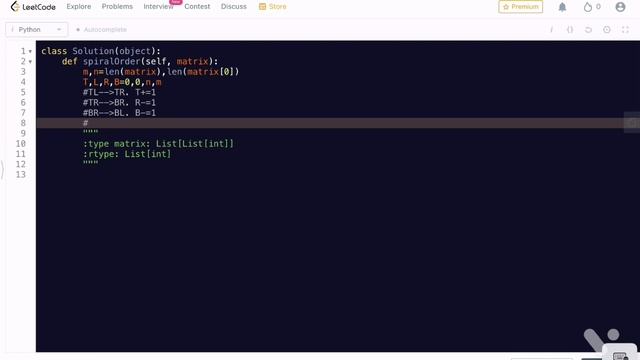Screen dimensions: 640x360
Task: Open the notifications bell
Action: tap(562, 7)
